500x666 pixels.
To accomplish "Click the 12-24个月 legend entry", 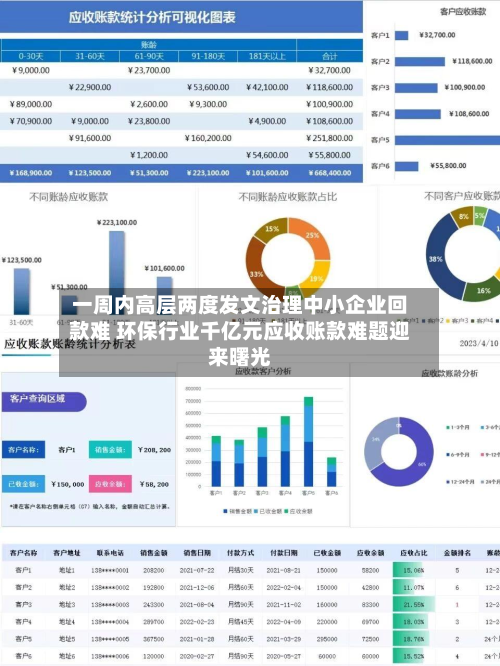I will click(x=460, y=482).
